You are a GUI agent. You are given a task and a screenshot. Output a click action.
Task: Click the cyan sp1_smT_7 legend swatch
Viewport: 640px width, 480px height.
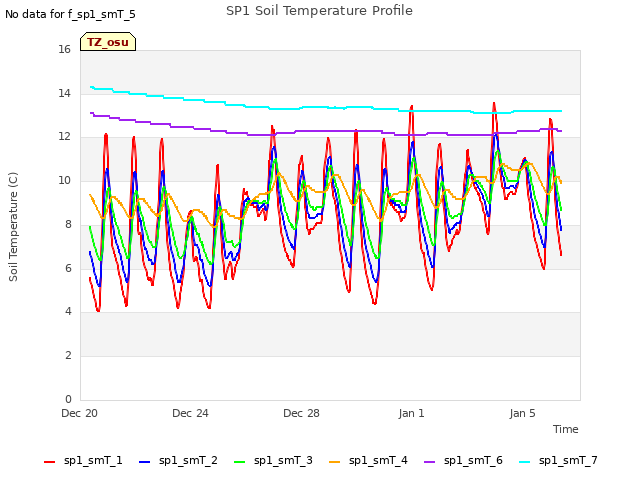pos(524,462)
